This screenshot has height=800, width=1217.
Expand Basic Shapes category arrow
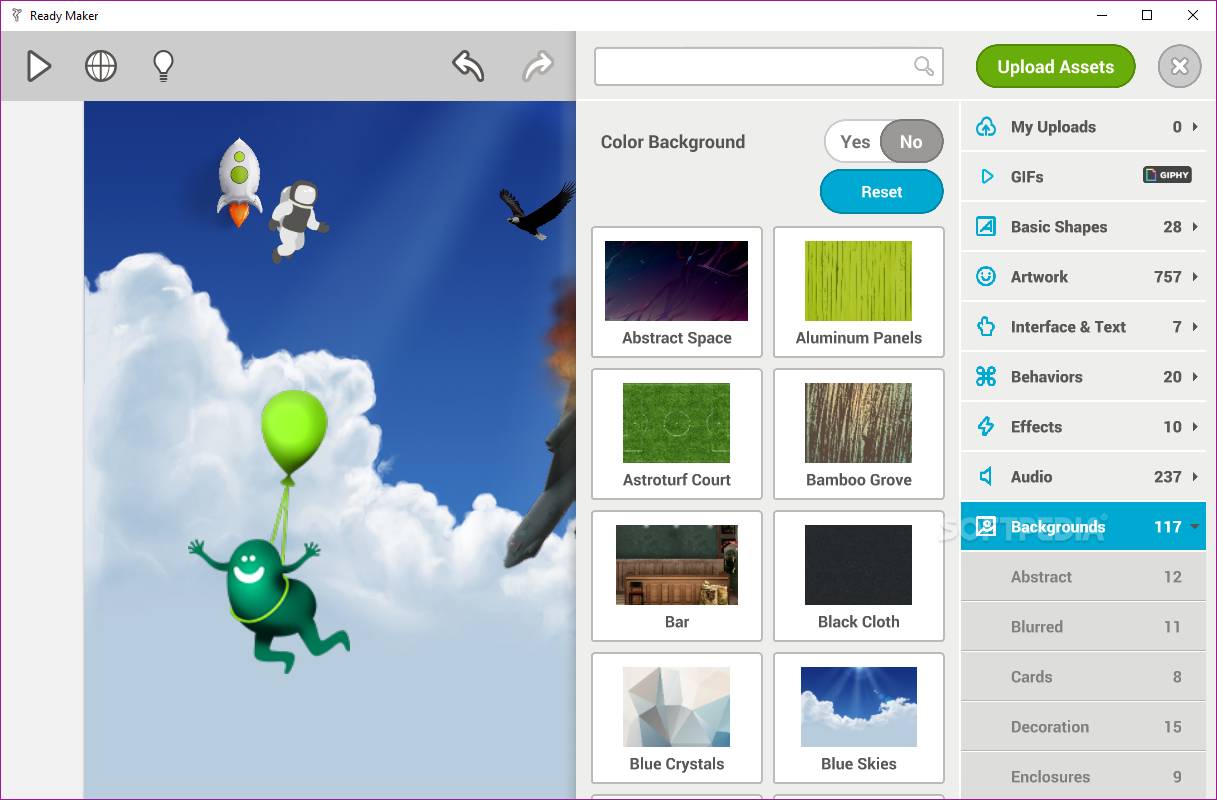[1195, 227]
